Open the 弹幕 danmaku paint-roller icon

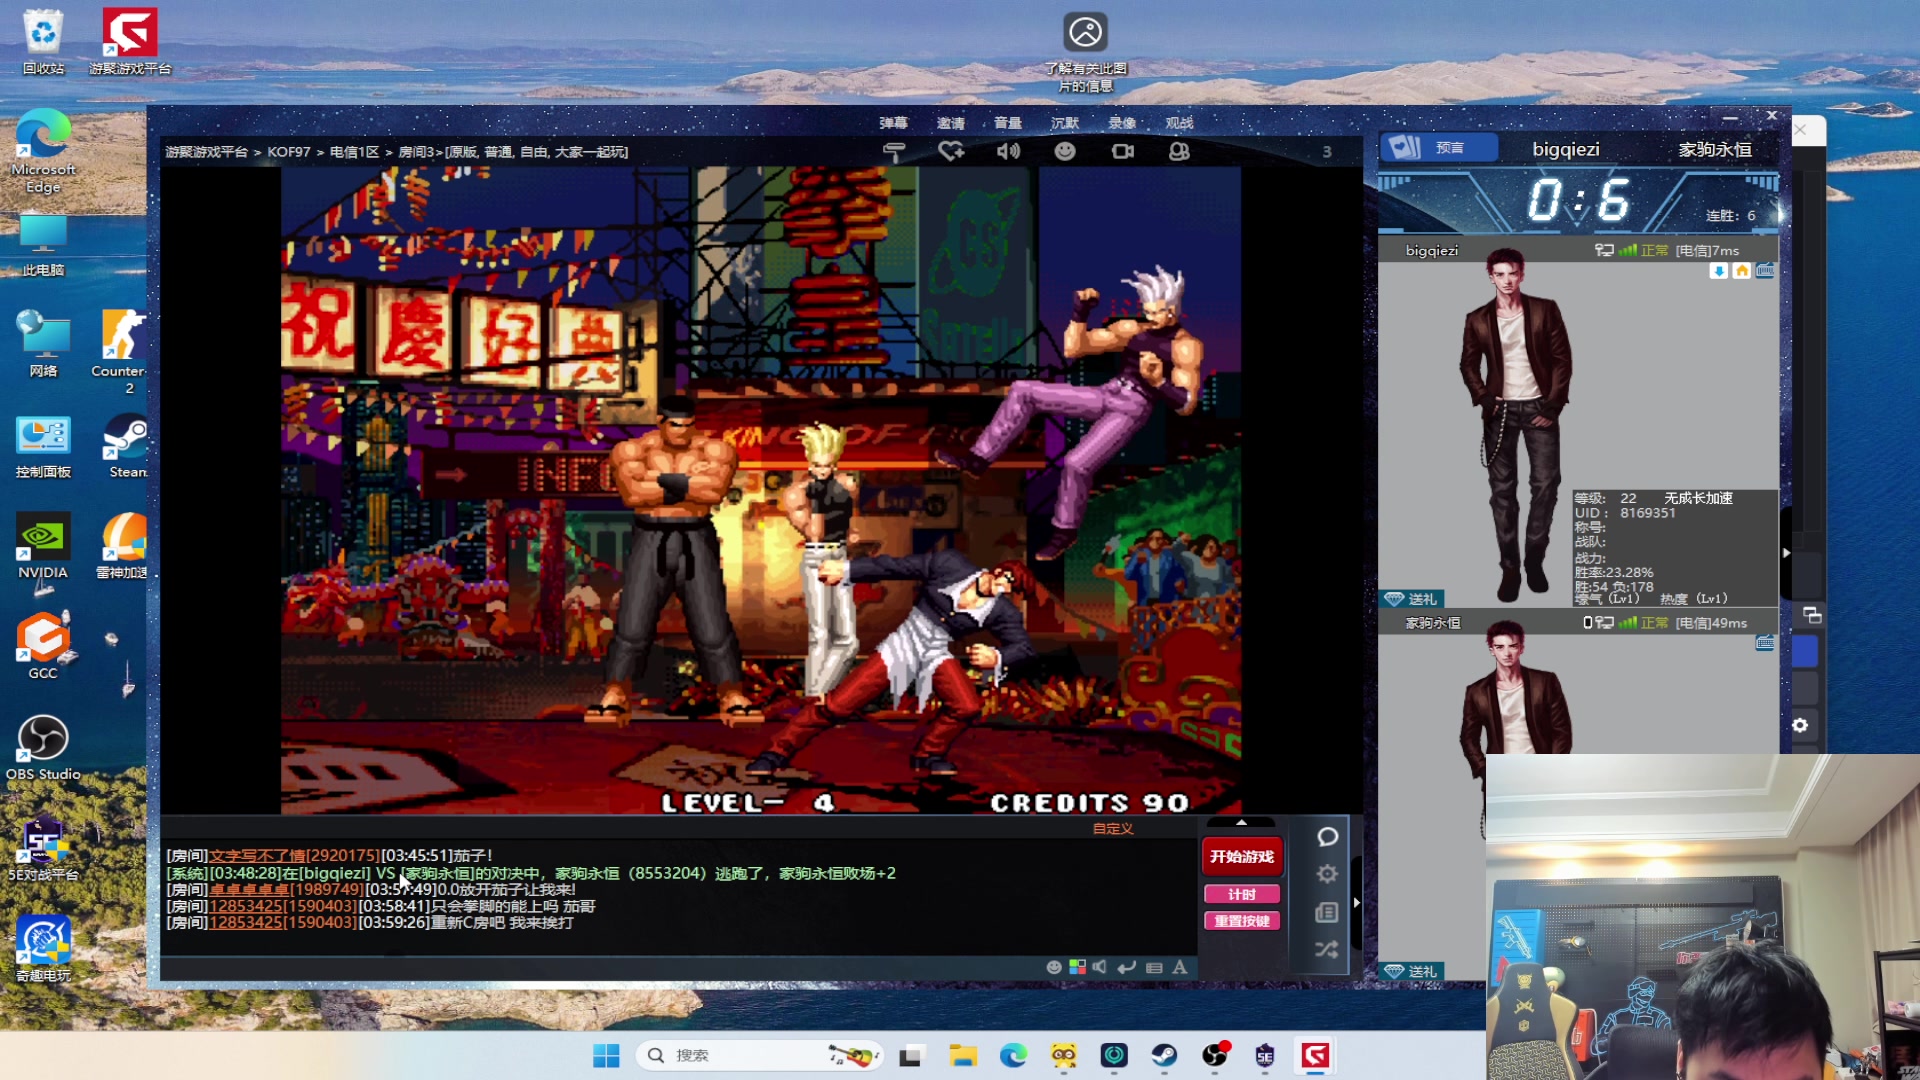tap(894, 151)
